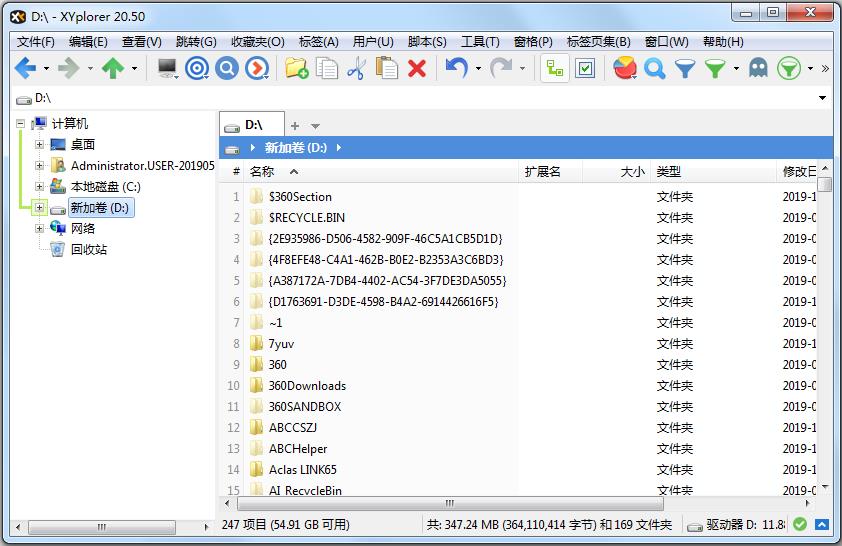Click the 新加卷 (D:) breadcrumb
This screenshot has height=546, width=842.
click(x=295, y=148)
